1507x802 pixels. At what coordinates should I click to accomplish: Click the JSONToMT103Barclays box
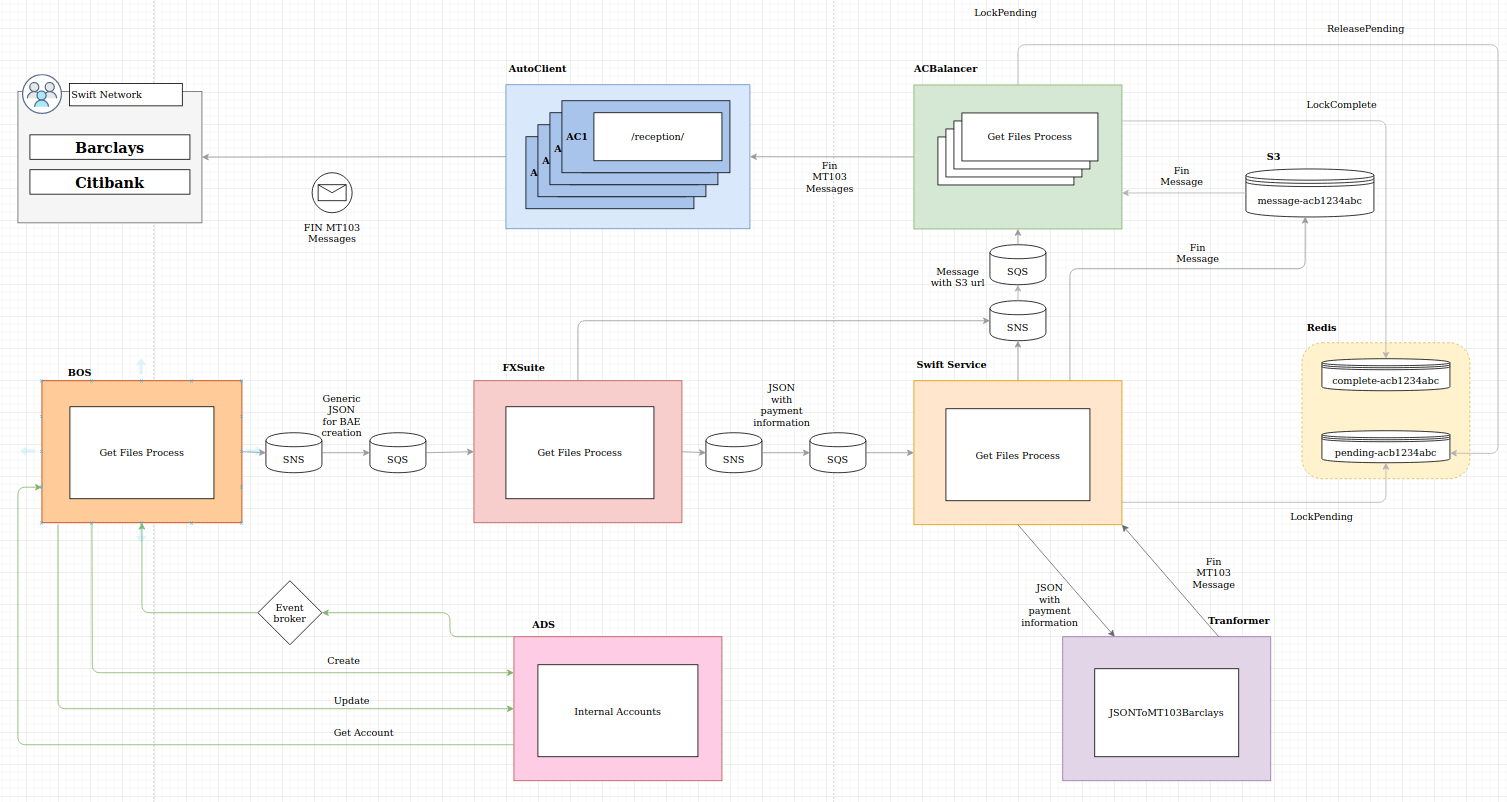(1166, 713)
